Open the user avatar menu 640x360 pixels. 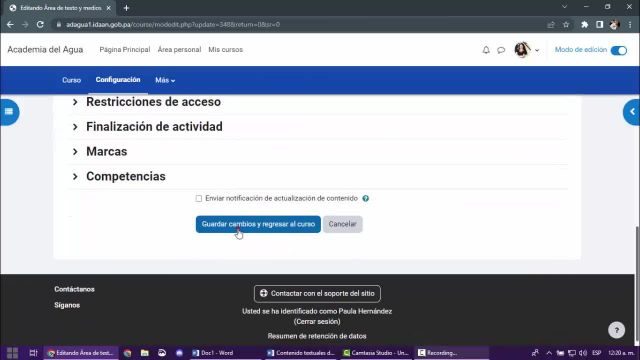tap(527, 50)
